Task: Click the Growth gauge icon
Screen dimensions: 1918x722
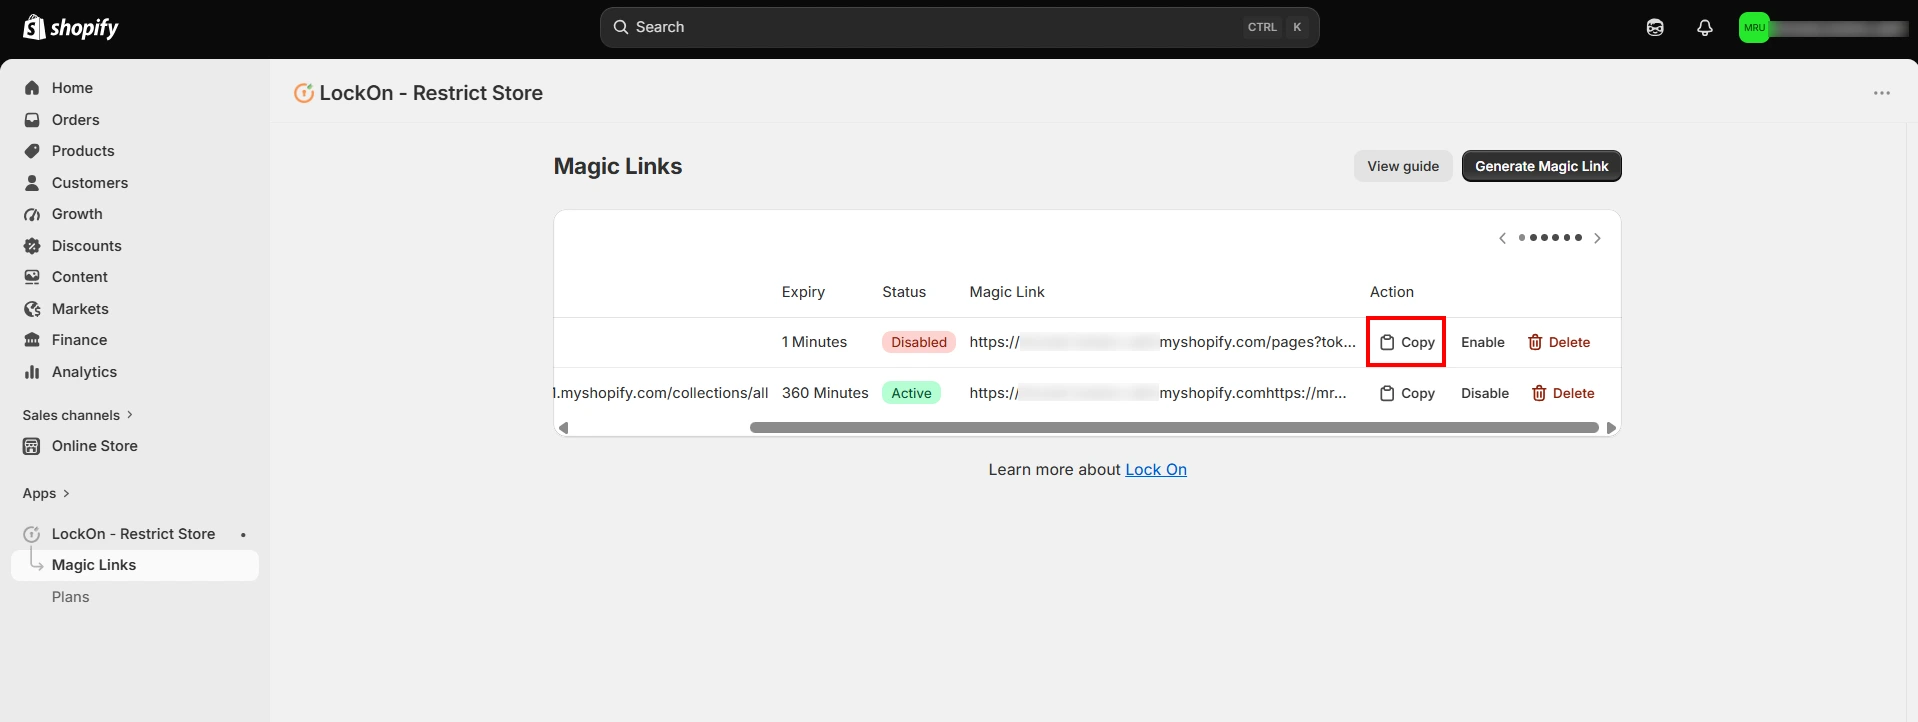Action: click(x=32, y=214)
